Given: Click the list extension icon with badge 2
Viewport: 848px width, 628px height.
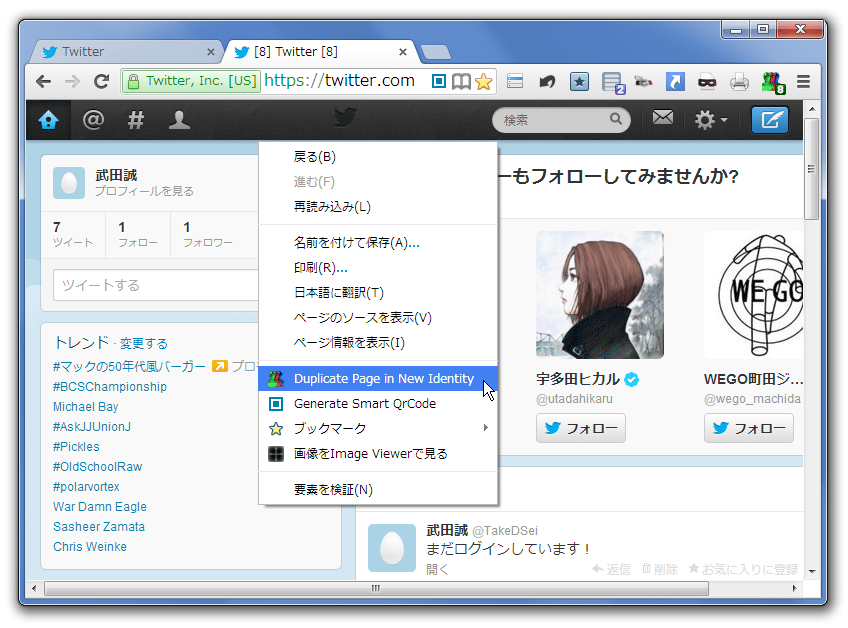Looking at the screenshot, I should 613,83.
